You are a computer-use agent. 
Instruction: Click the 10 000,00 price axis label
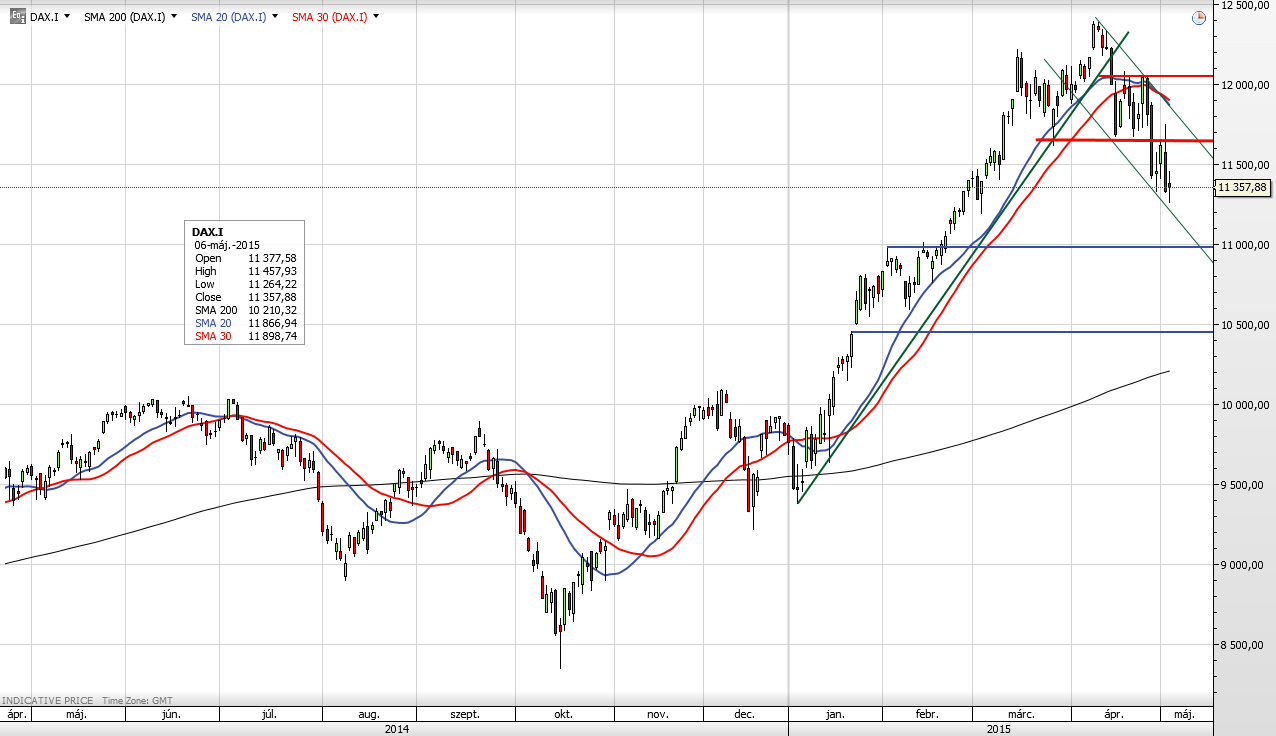click(x=1243, y=405)
